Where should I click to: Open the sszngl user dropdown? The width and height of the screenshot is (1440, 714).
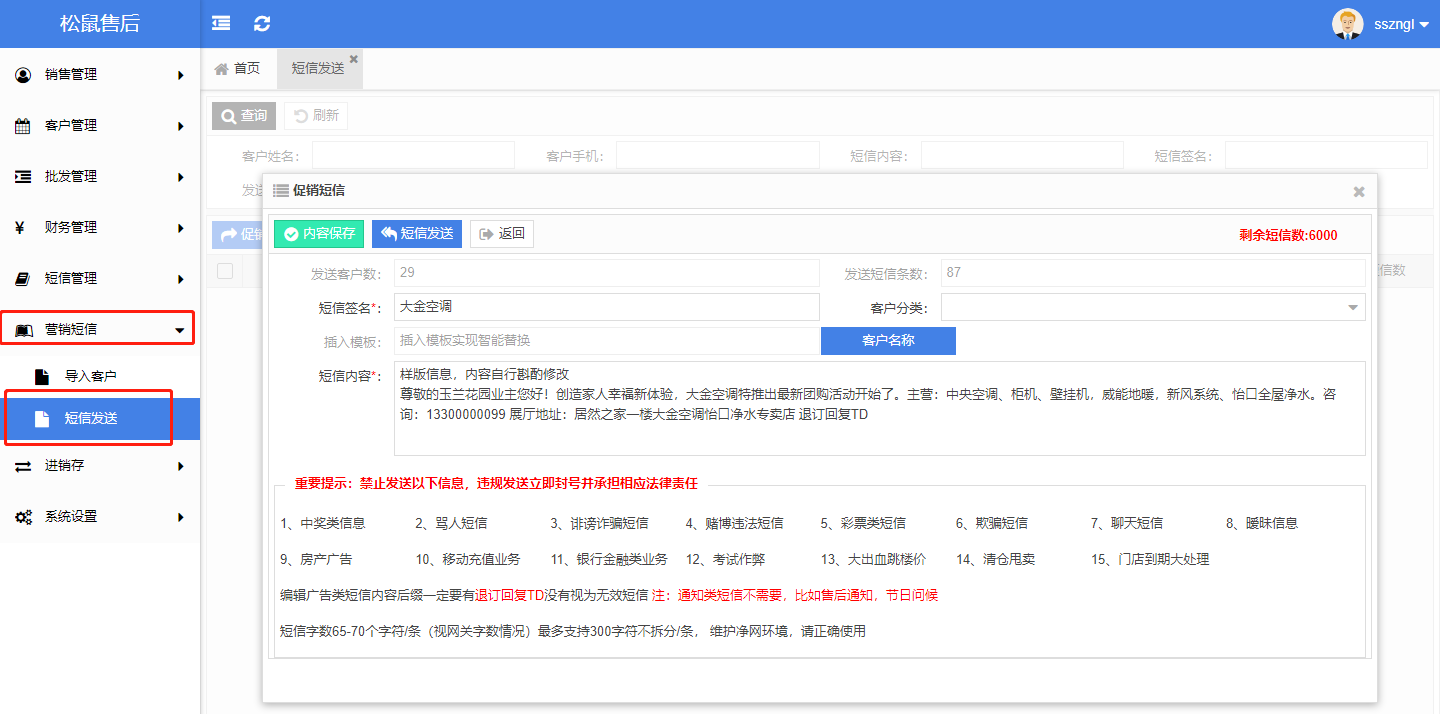(1401, 24)
